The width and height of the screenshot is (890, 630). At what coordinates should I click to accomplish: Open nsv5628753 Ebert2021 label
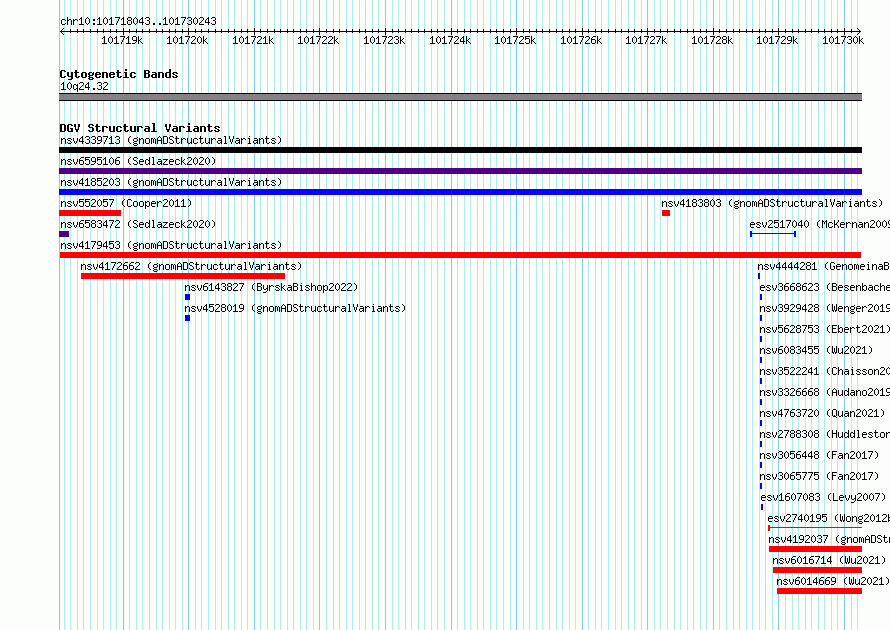tap(825, 329)
